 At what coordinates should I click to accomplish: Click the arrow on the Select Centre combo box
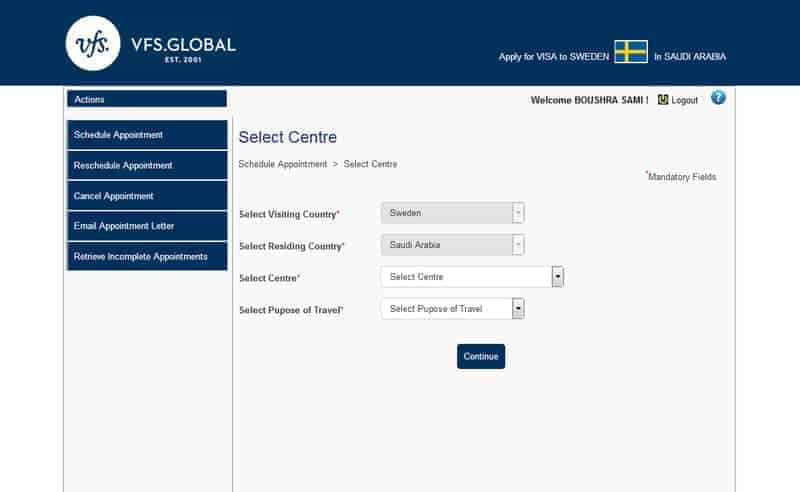pos(558,277)
